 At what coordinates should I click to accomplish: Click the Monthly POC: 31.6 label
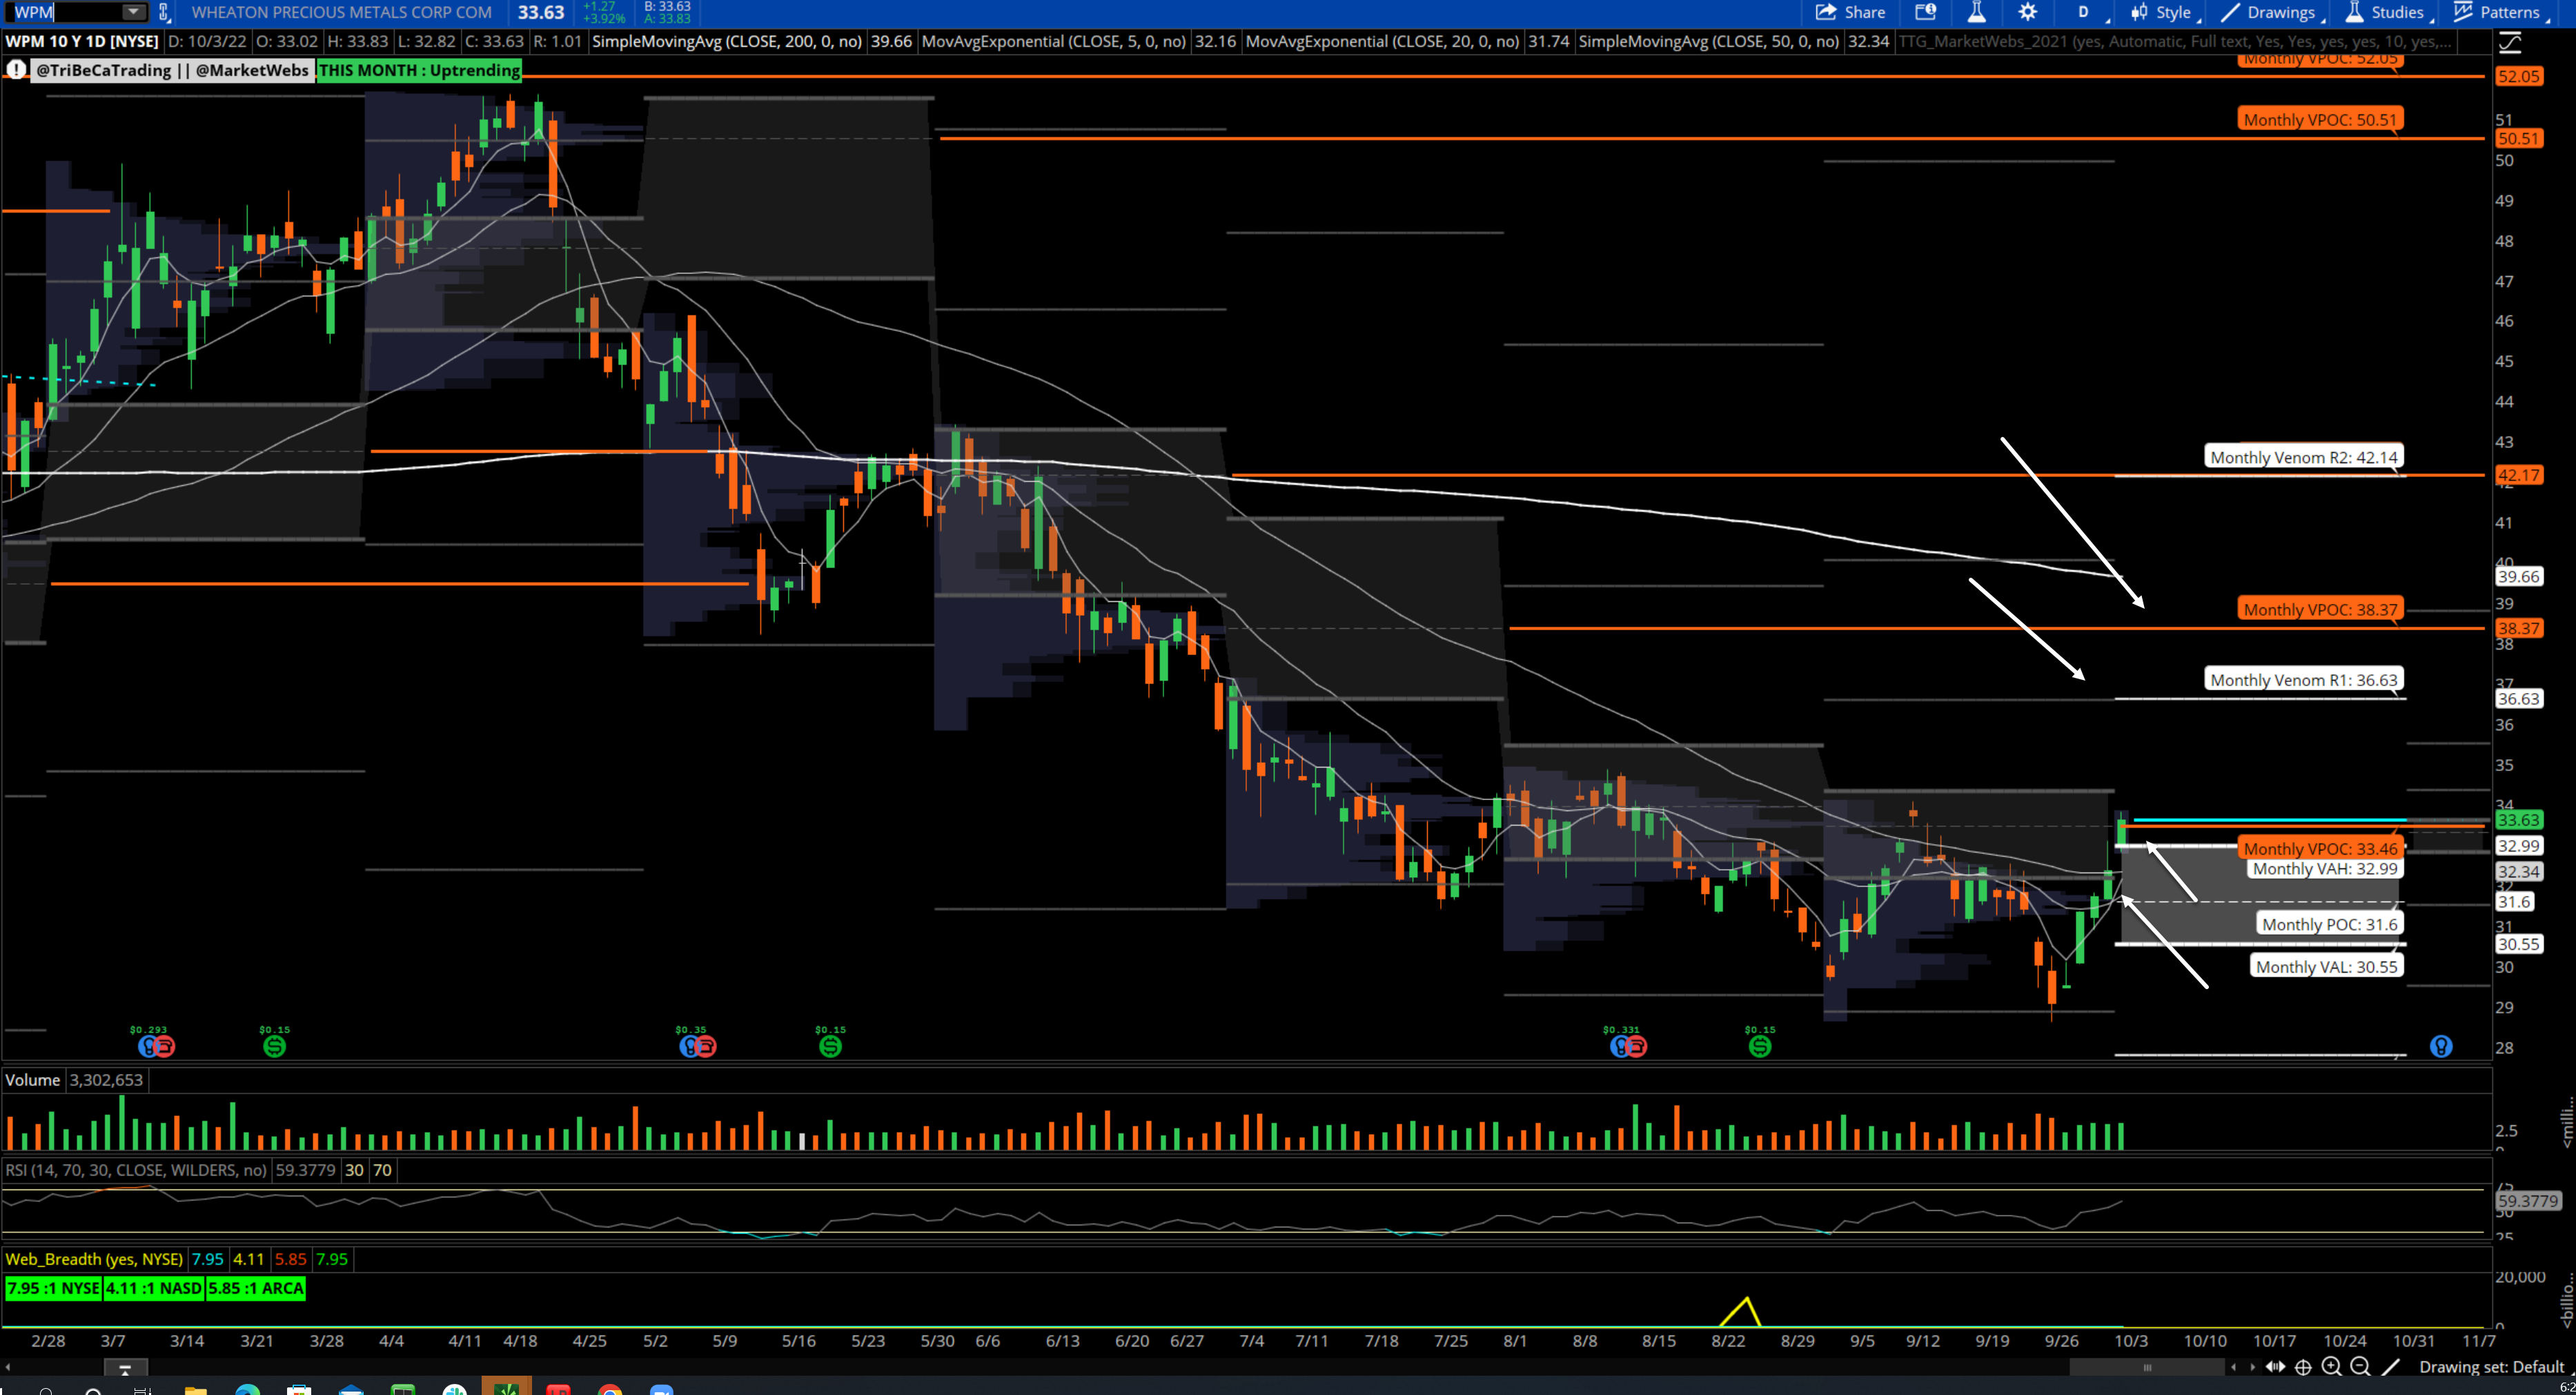tap(2329, 924)
